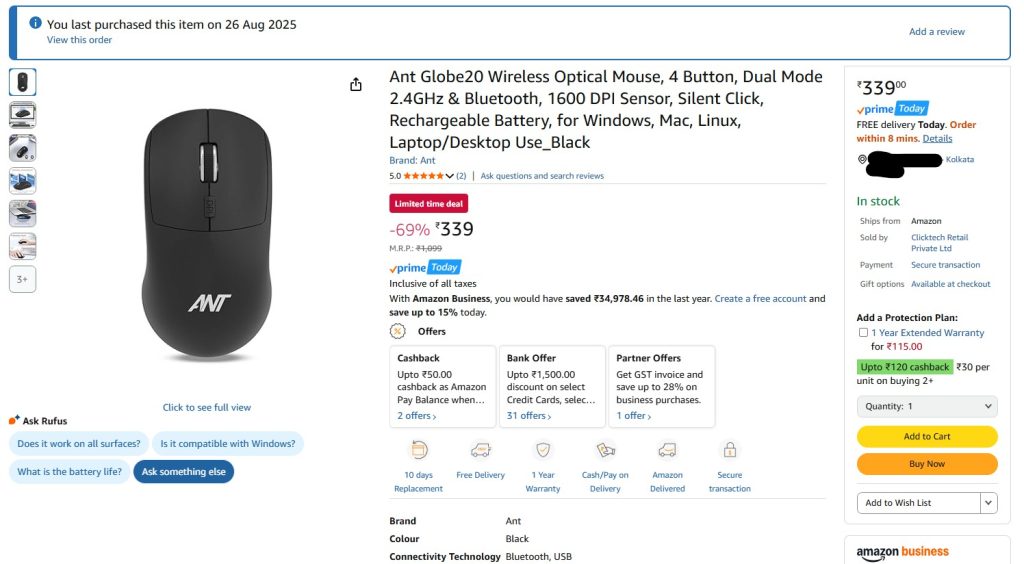This screenshot has height=564, width=1024.
Task: Expand the Add to Wish List arrow
Action: click(x=989, y=503)
